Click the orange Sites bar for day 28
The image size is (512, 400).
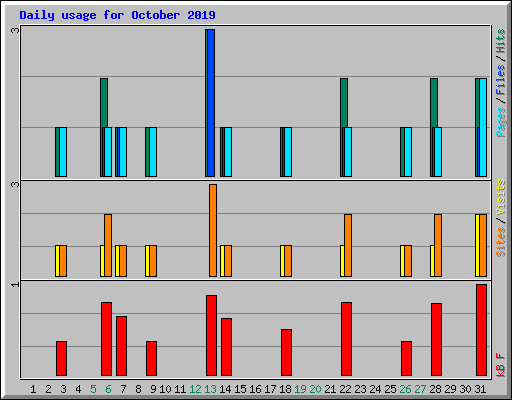438,245
